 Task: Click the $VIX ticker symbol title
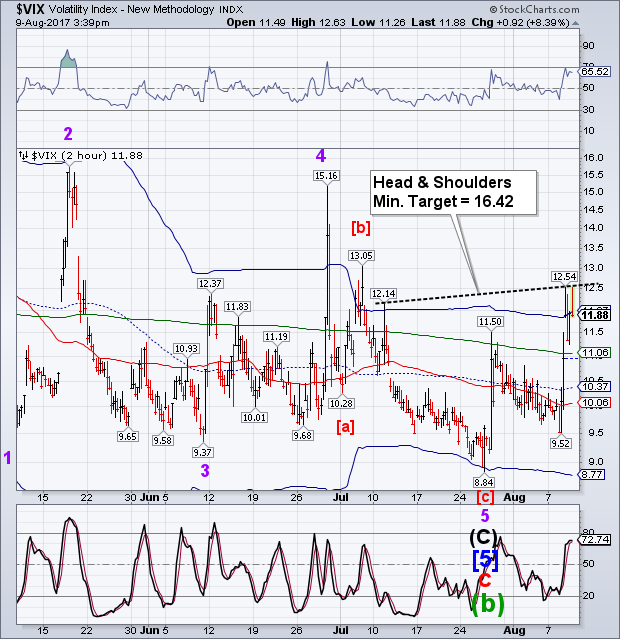(x=21, y=8)
